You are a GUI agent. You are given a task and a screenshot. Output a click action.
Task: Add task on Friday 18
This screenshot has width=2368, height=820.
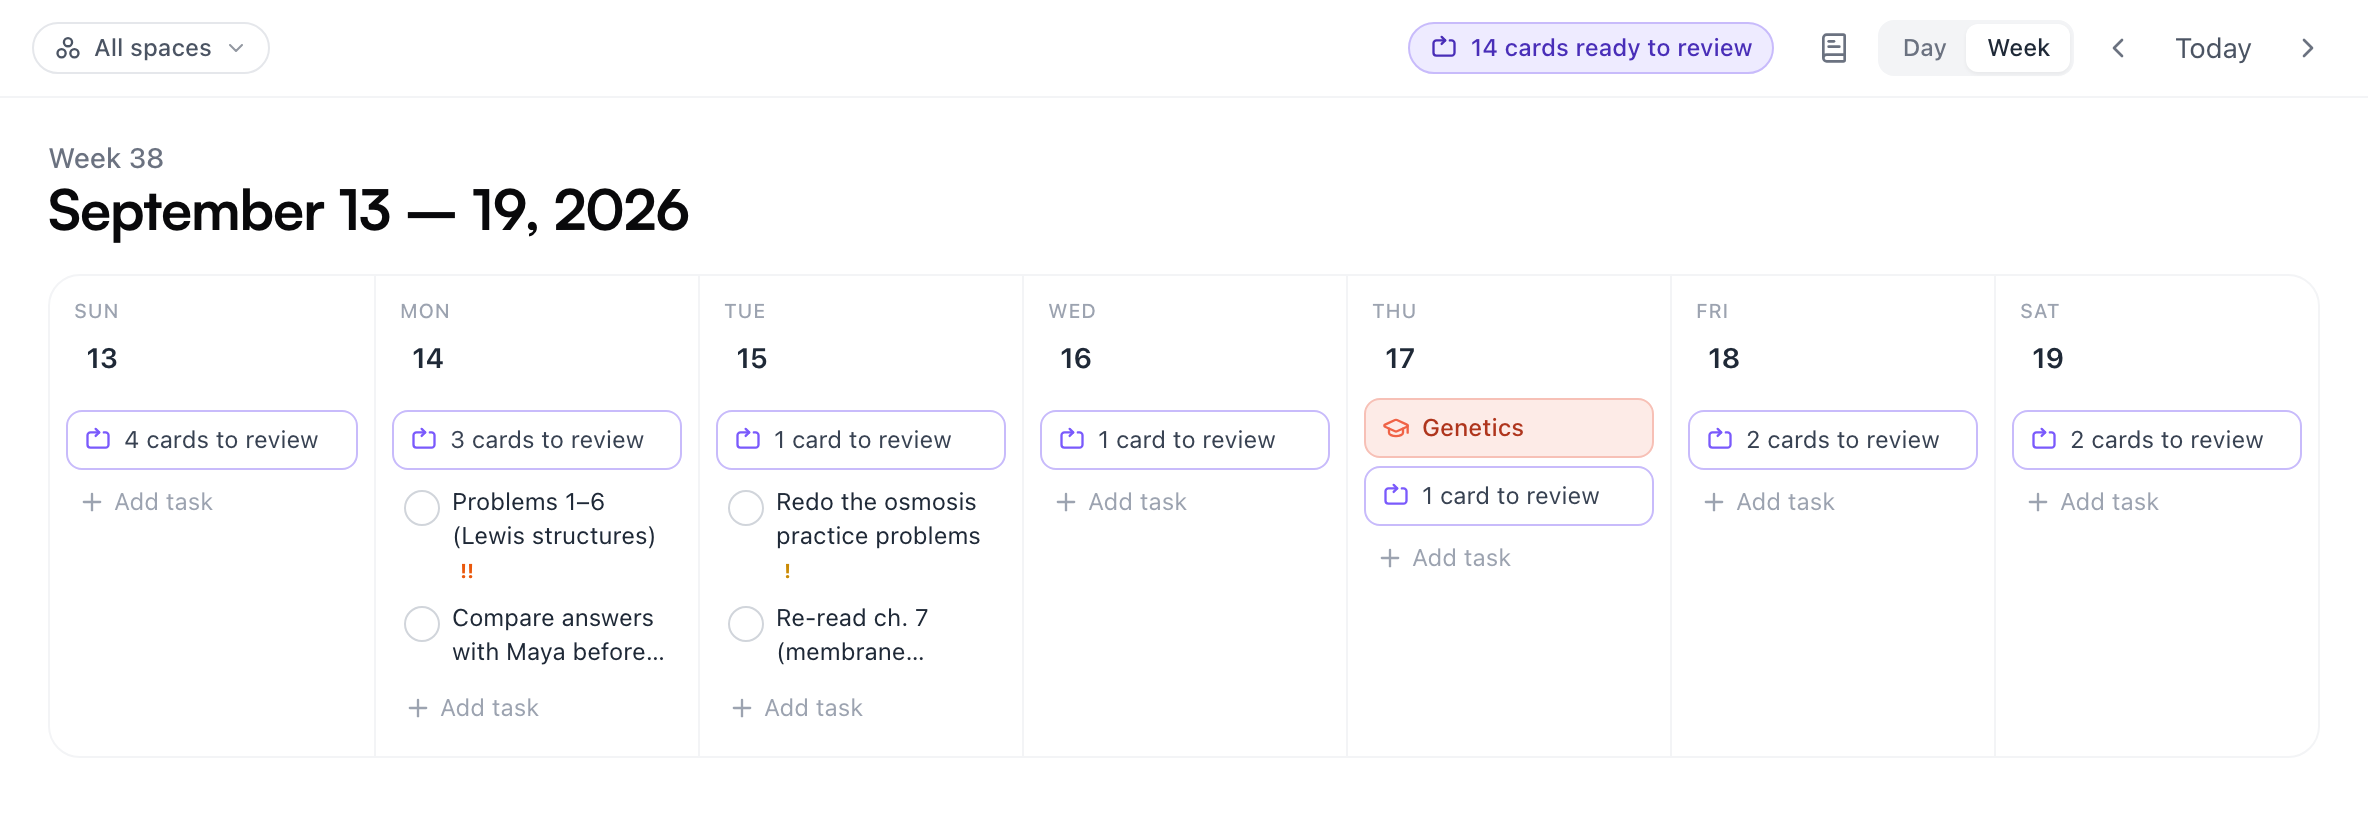pyautogui.click(x=1770, y=502)
